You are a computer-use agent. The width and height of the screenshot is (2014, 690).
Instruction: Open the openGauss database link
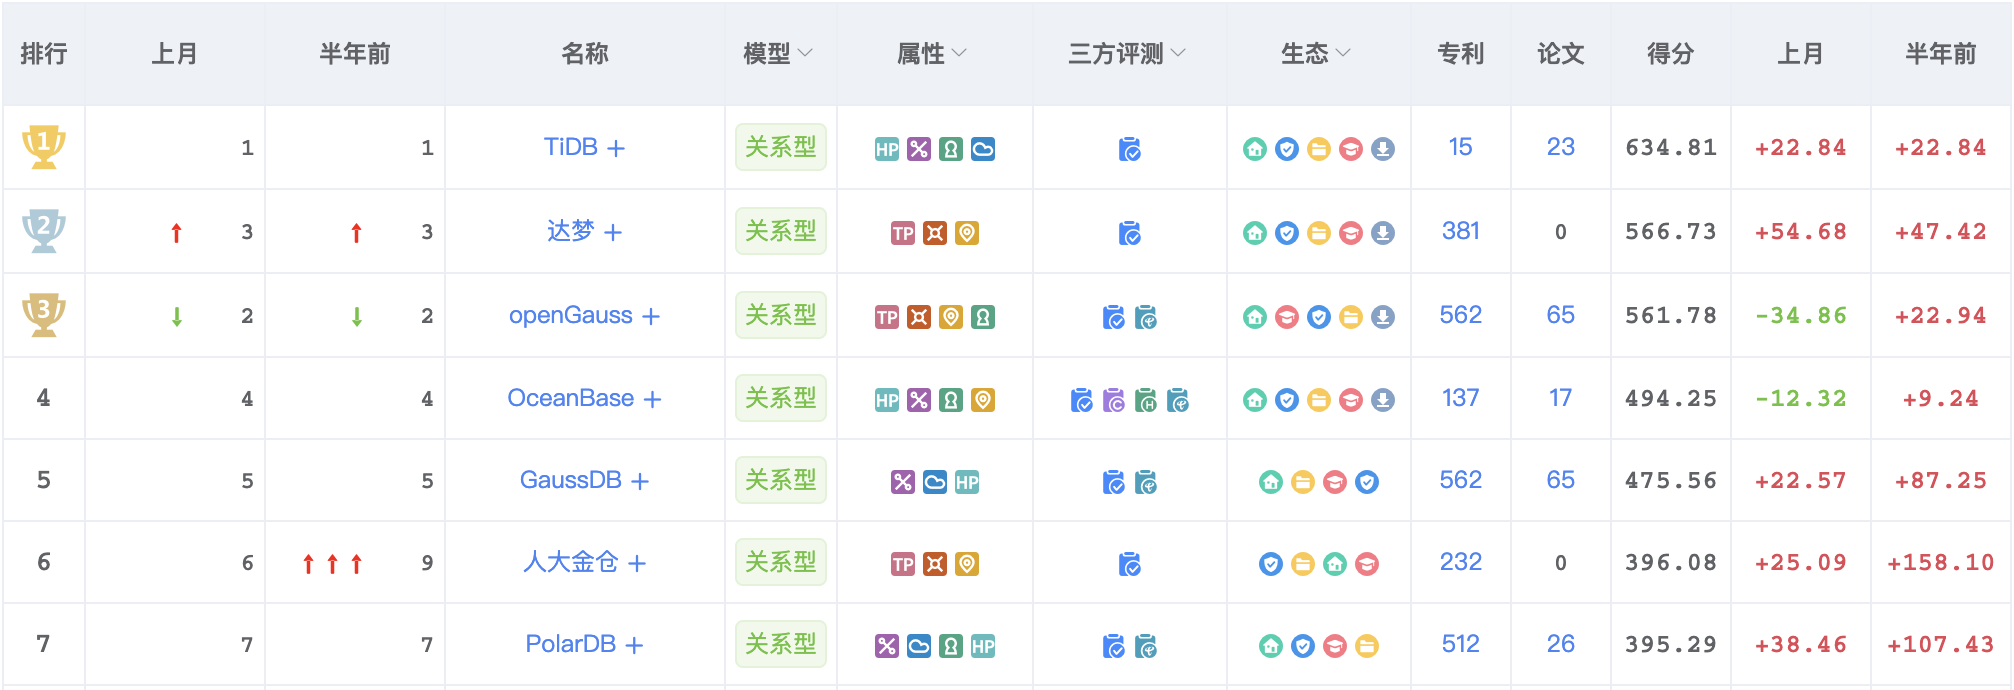pyautogui.click(x=571, y=315)
